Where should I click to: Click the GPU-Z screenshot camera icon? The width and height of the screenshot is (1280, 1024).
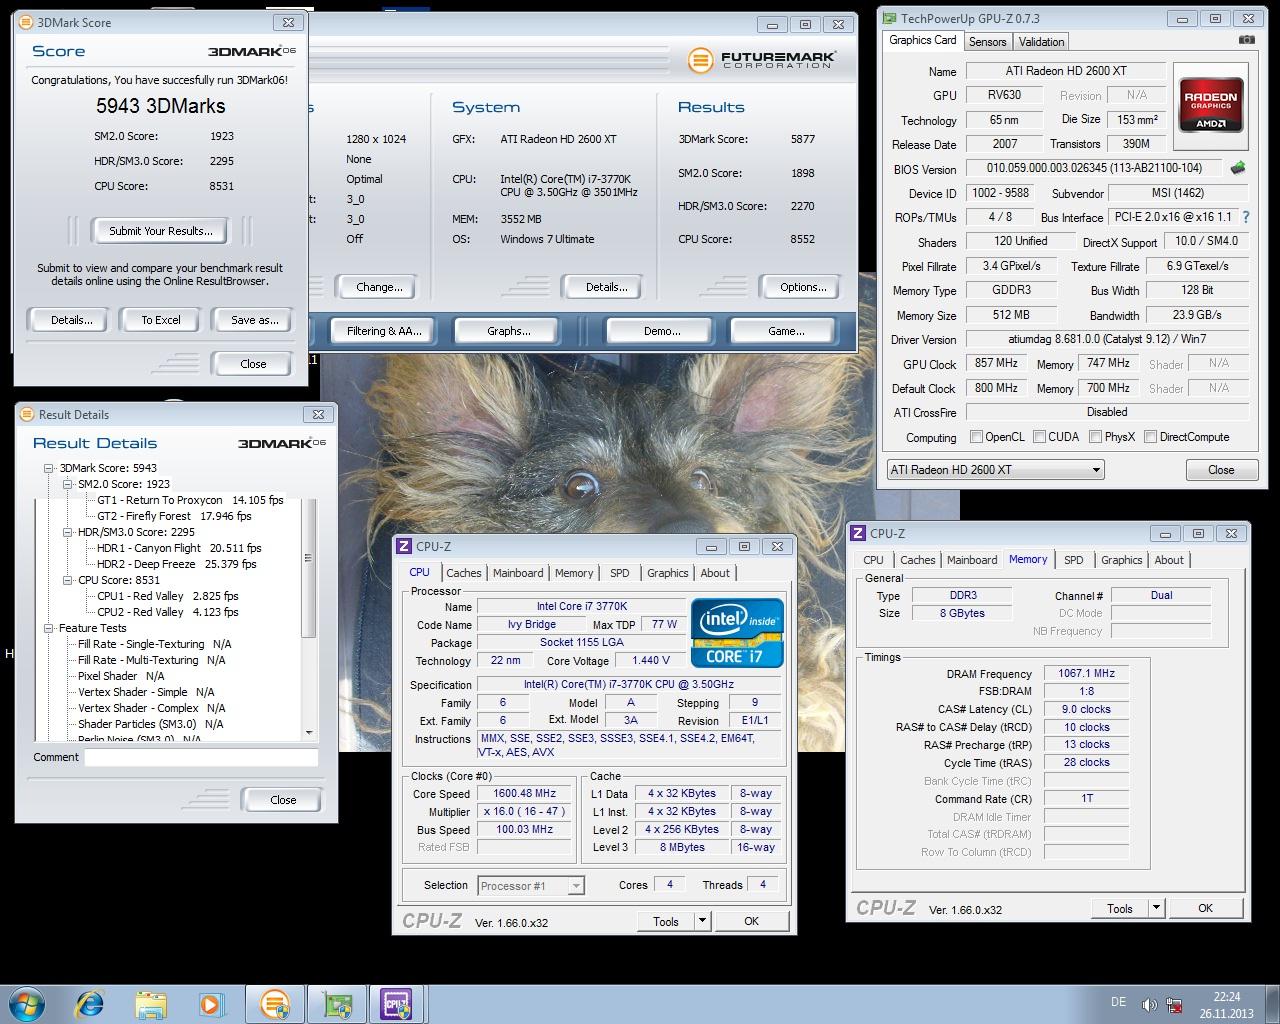tap(1246, 40)
